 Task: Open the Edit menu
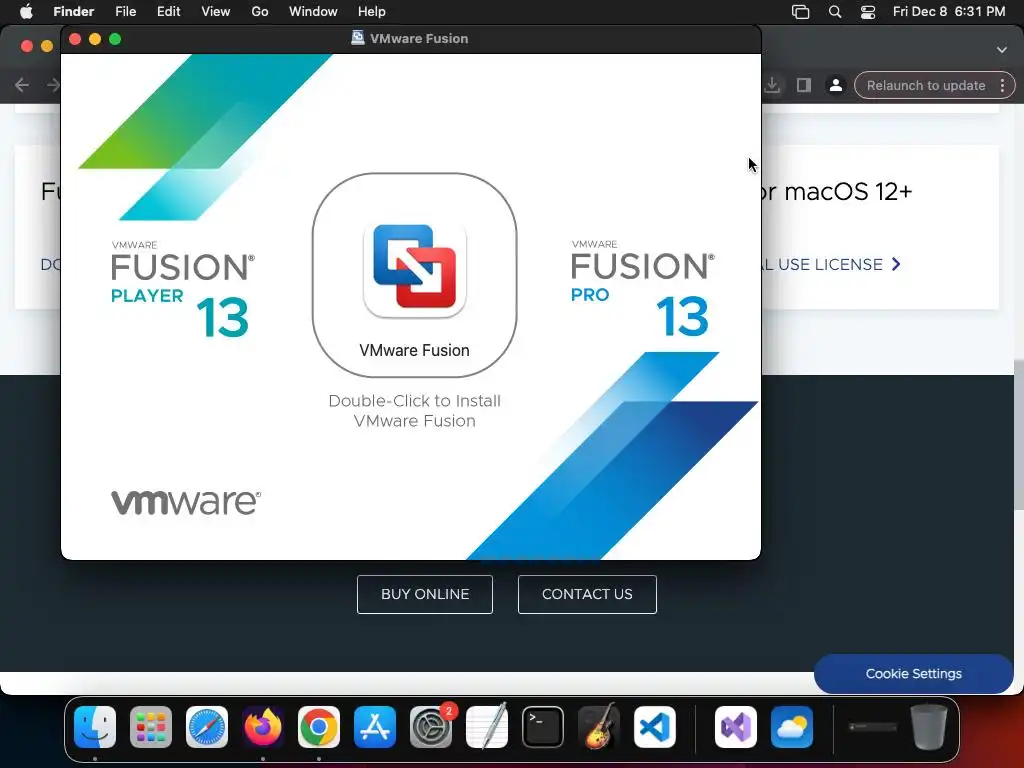[x=168, y=11]
